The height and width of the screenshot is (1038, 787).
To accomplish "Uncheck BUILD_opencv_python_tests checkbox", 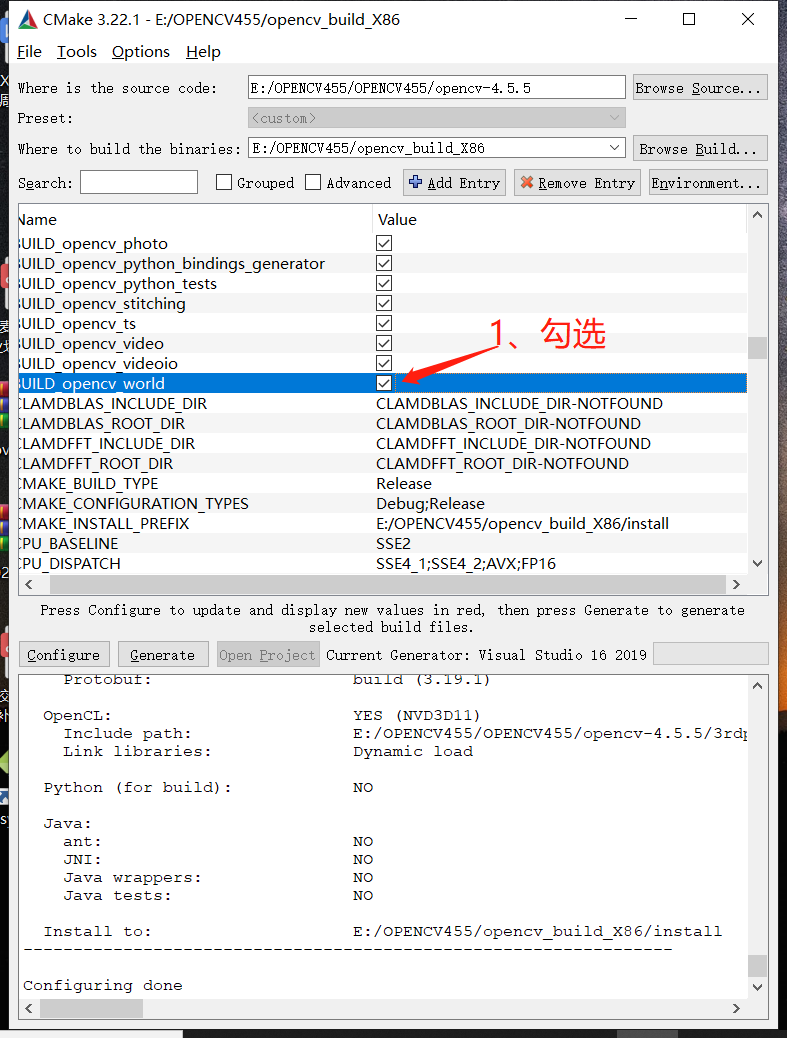I will (x=384, y=283).
